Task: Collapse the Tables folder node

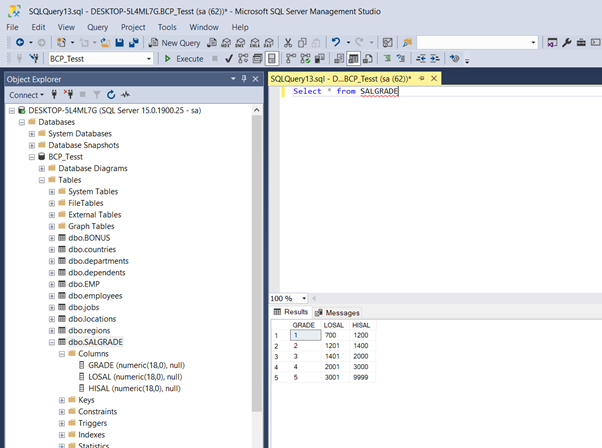Action: pyautogui.click(x=42, y=180)
